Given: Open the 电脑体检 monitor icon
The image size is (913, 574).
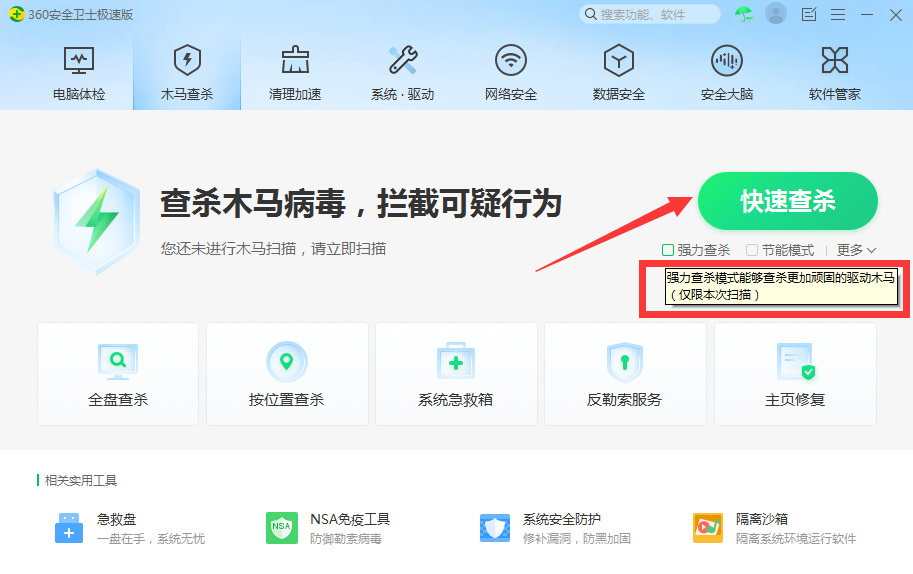Looking at the screenshot, I should [79, 61].
